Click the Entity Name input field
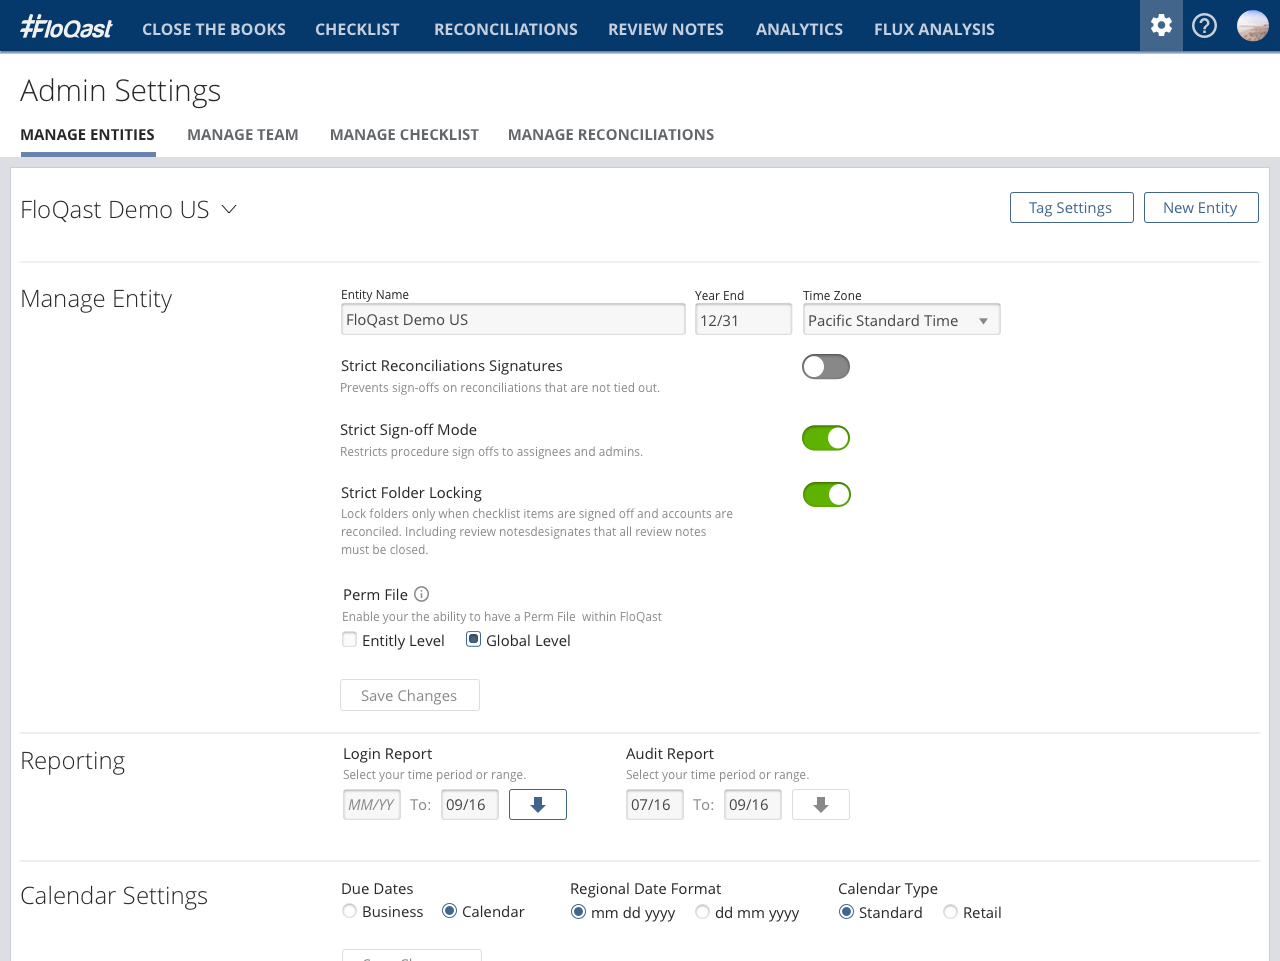Screen dimensions: 1280x961 [513, 319]
